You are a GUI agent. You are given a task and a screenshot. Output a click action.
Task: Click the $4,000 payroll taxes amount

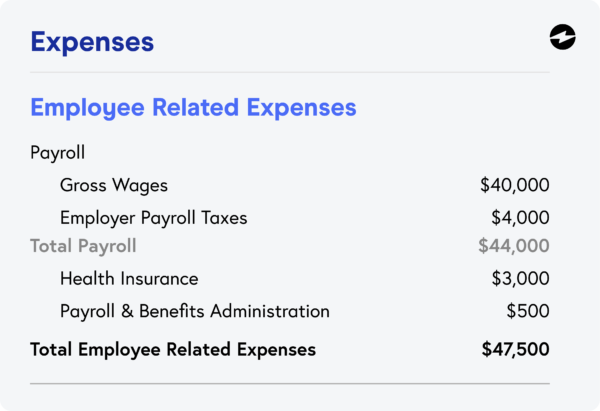click(520, 217)
